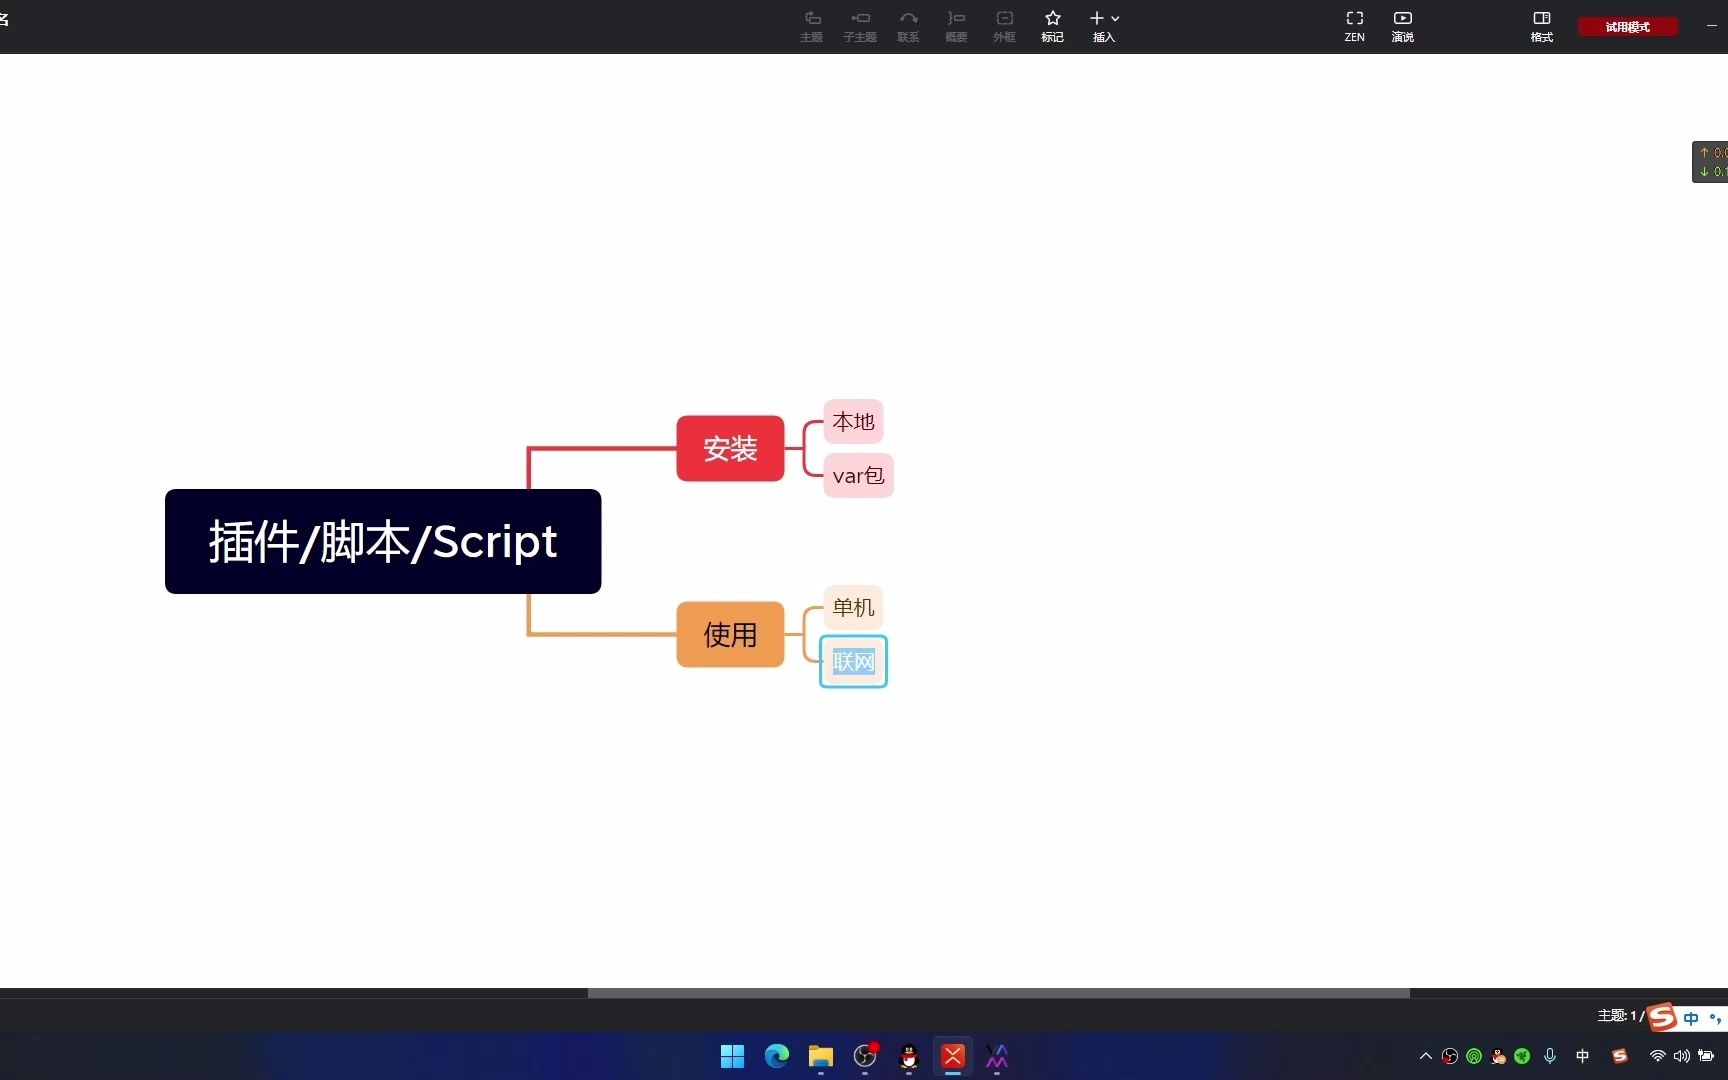Toggle the microphone in the system tray
Viewport: 1728px width, 1080px height.
(1550, 1056)
